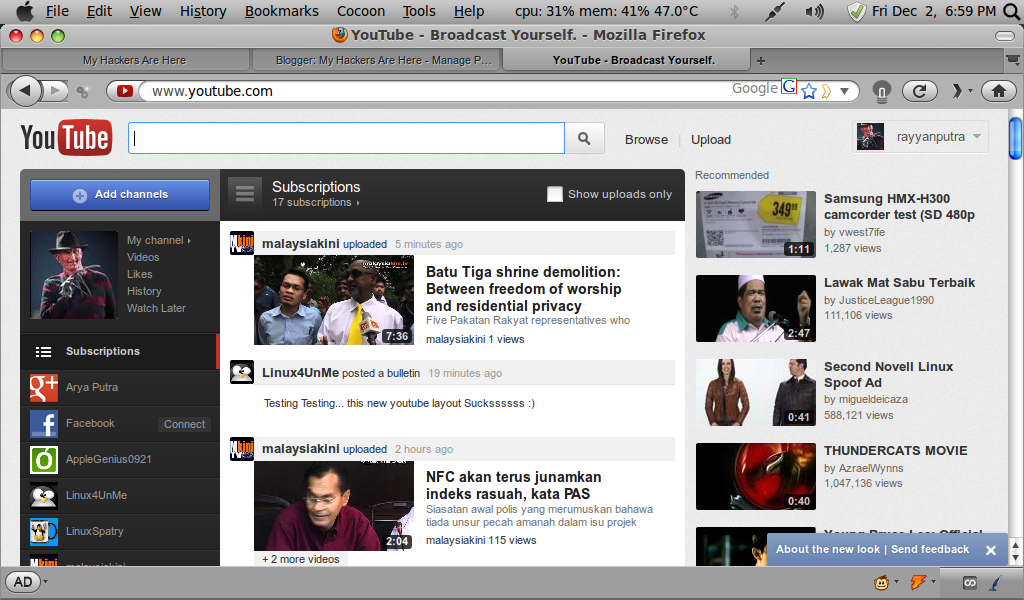Image resolution: width=1024 pixels, height=600 pixels.
Task: Open the Watch Later link
Action: (156, 308)
